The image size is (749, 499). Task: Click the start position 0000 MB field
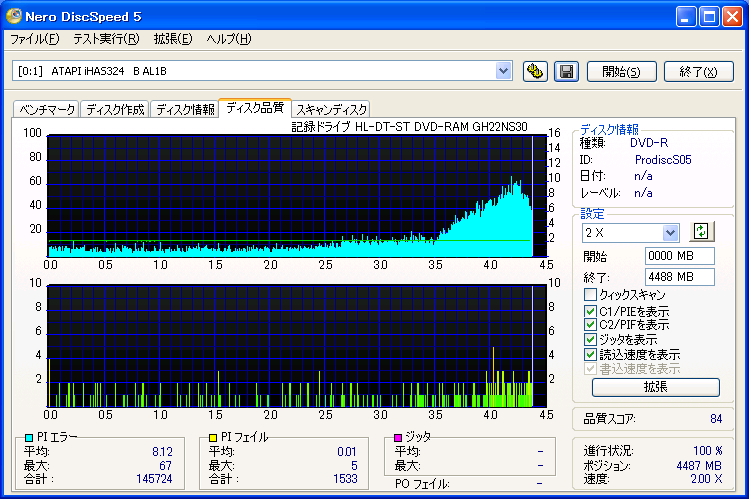679,256
